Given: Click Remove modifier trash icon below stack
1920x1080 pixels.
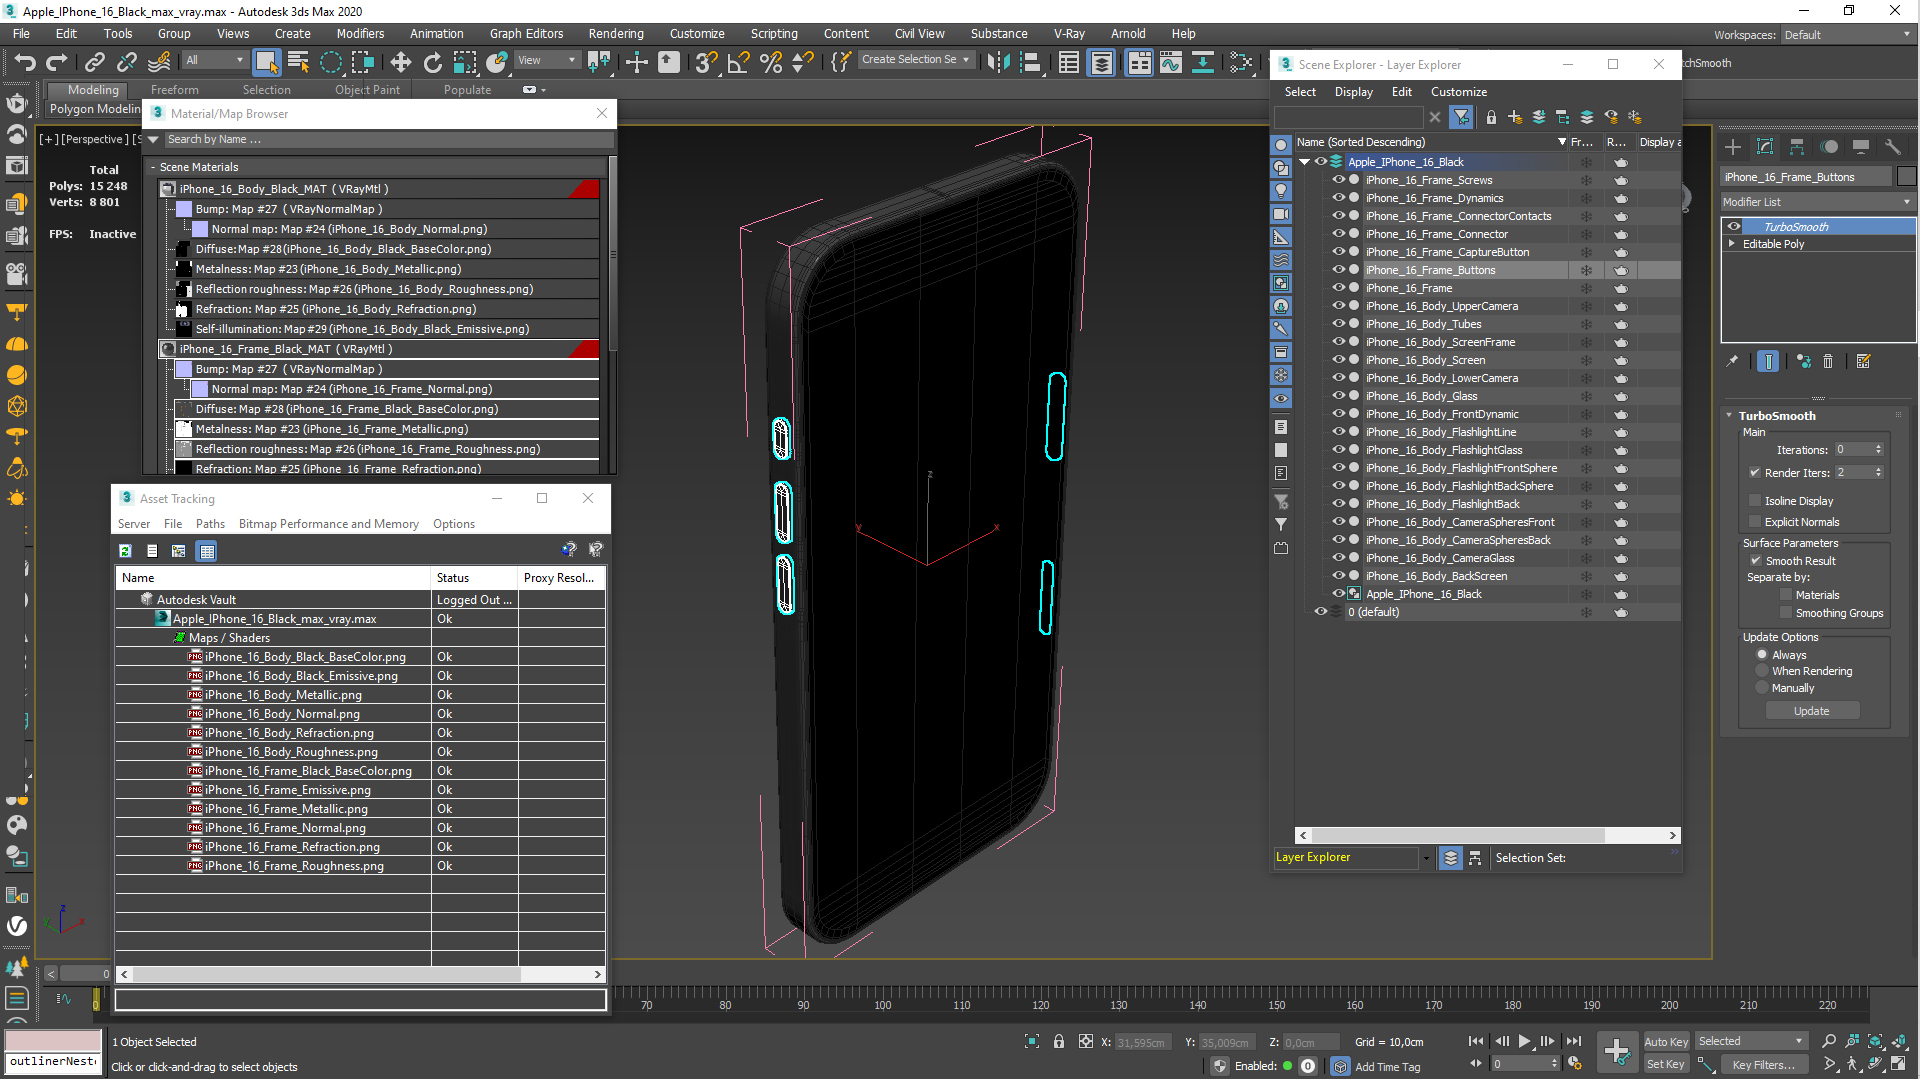Looking at the screenshot, I should coord(1828,361).
